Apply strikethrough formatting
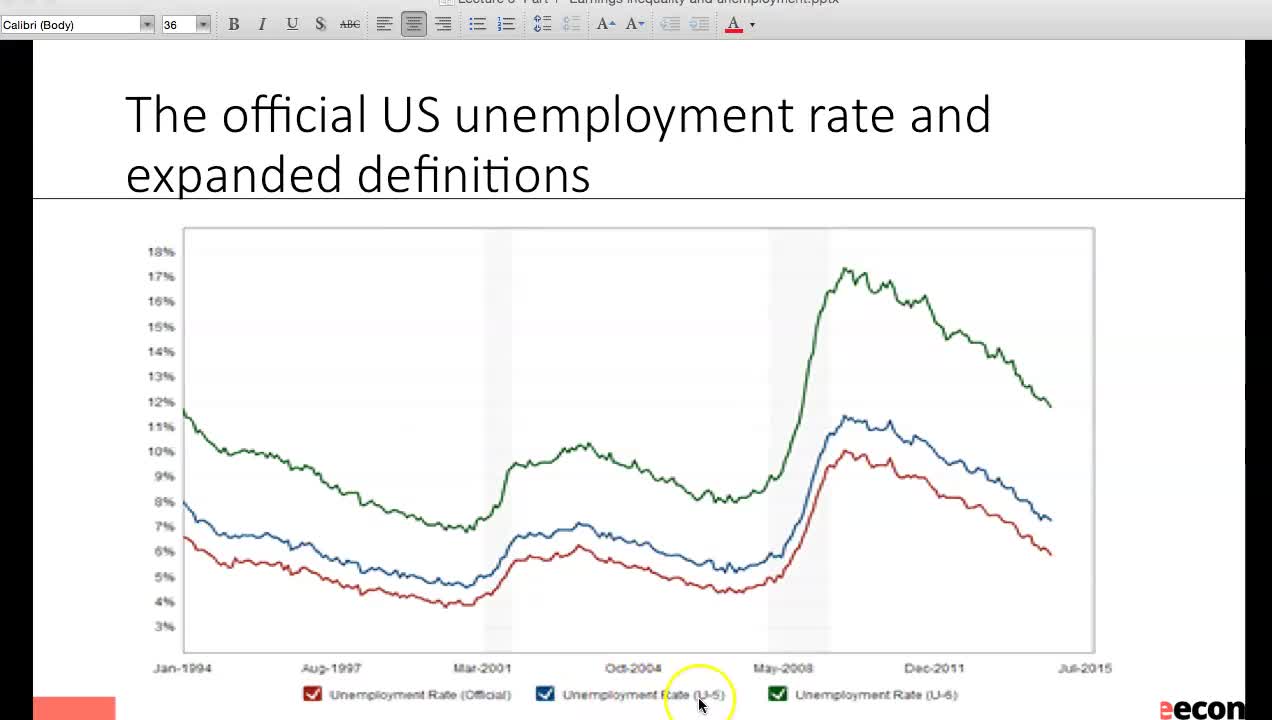Viewport: 1272px width, 720px height. coord(350,24)
